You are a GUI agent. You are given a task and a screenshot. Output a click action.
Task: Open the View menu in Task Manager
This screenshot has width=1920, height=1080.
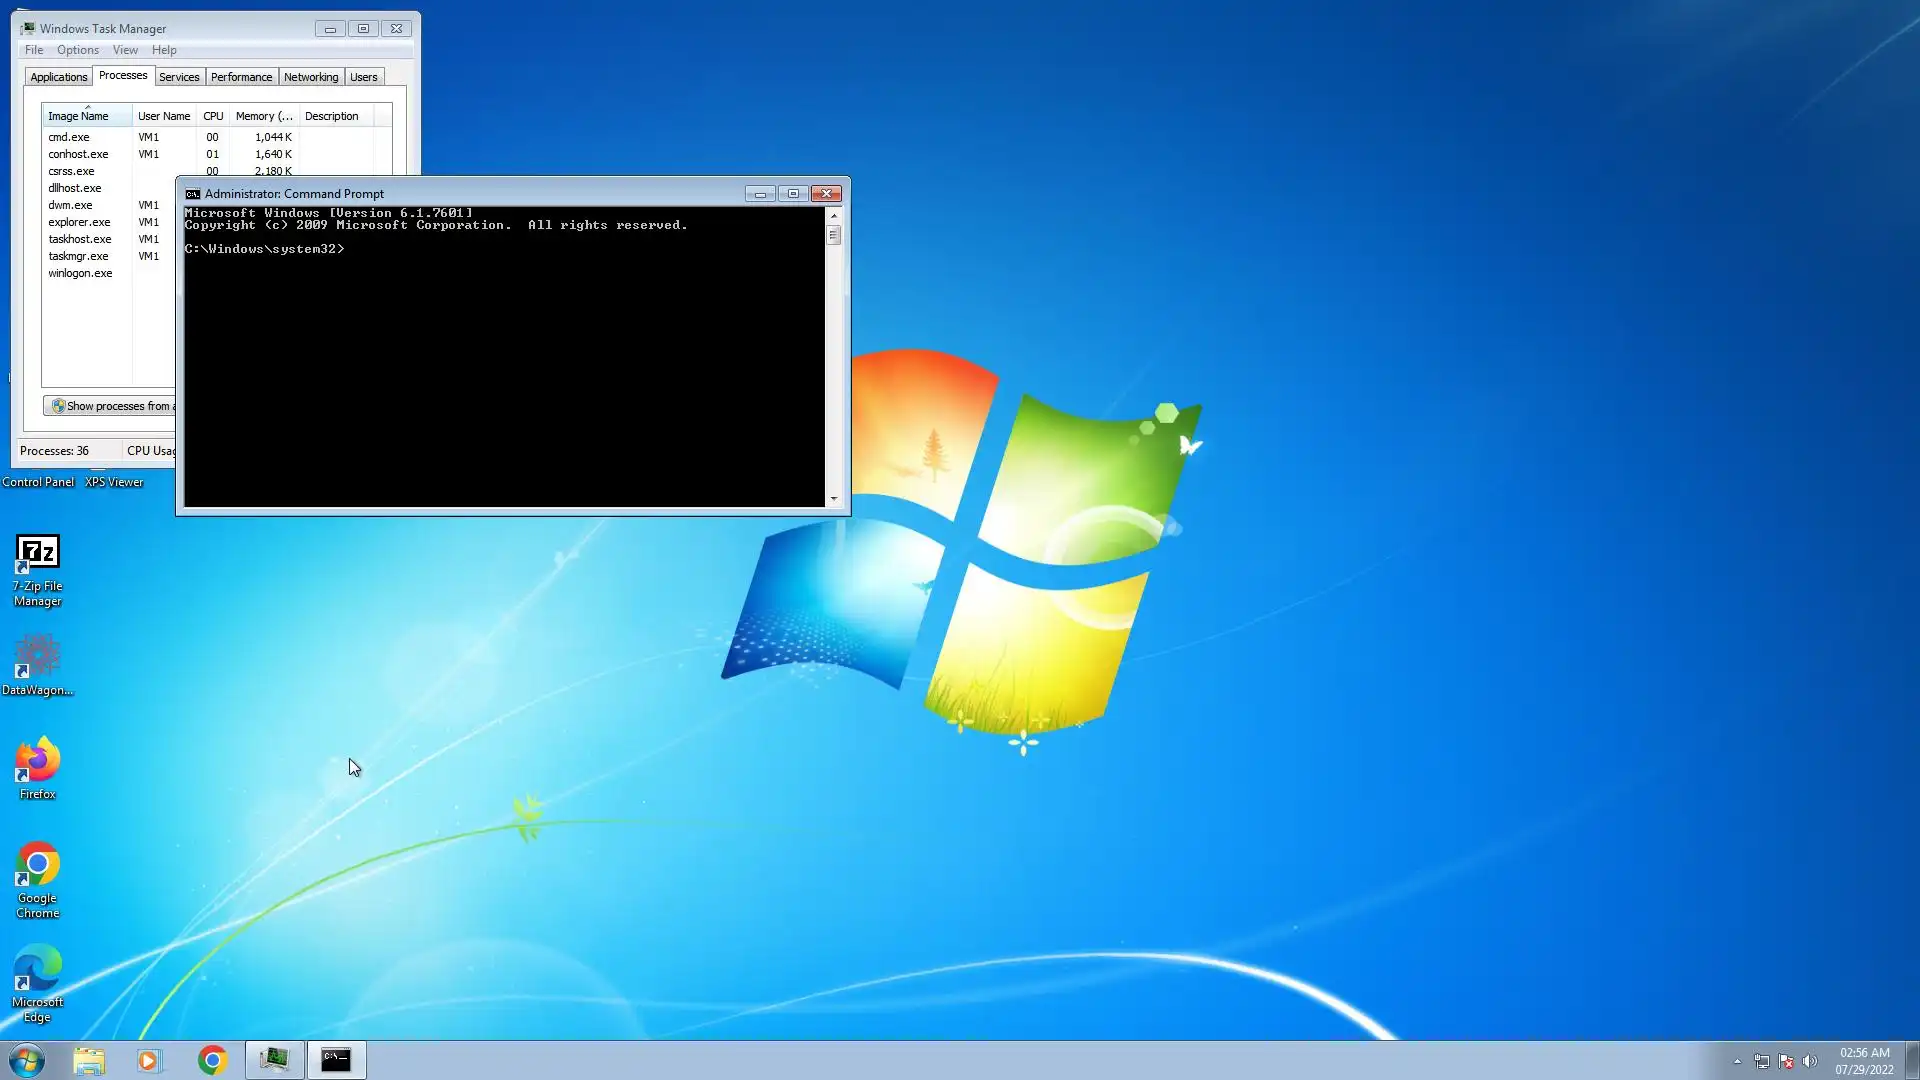125,50
